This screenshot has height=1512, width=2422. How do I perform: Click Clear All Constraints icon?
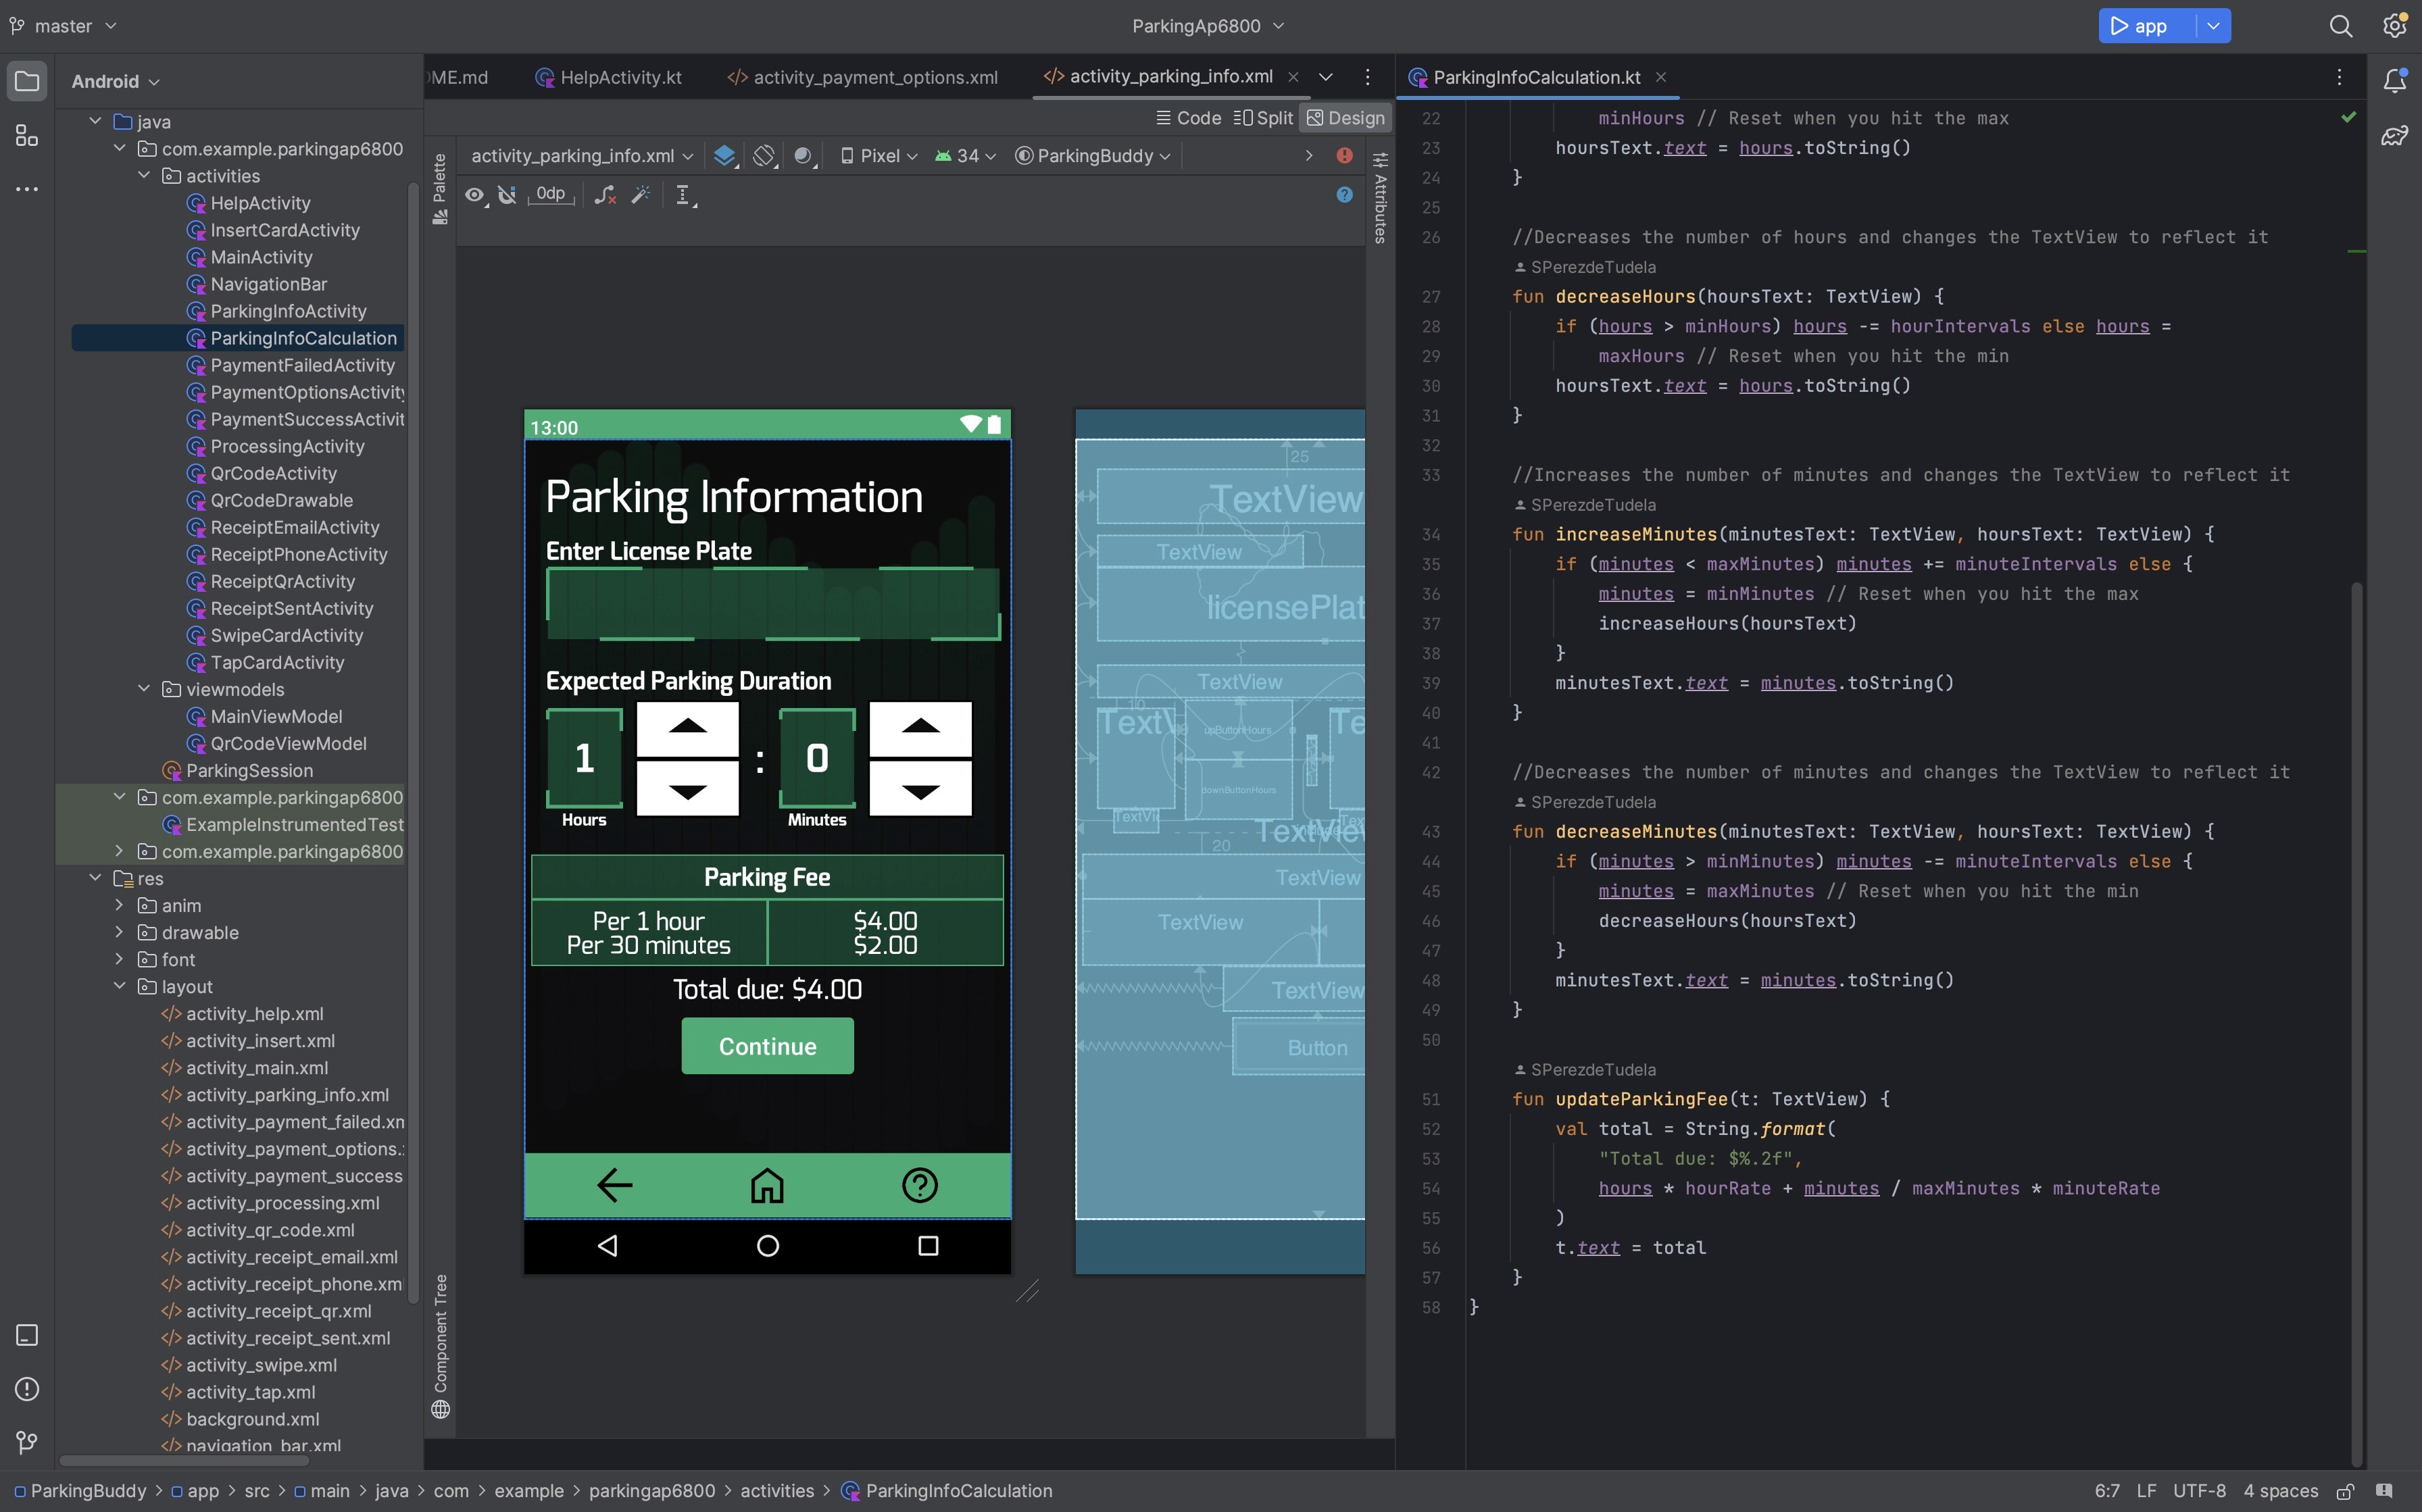tap(605, 195)
